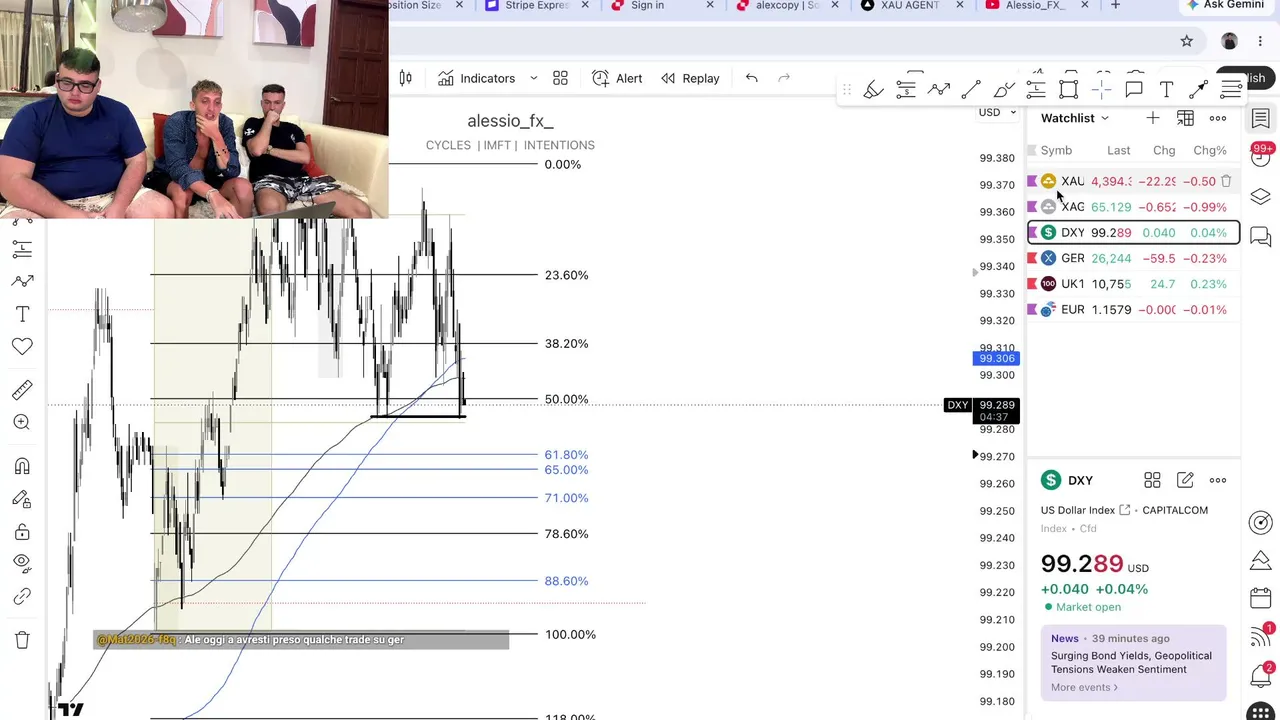The image size is (1280, 720).
Task: Expand the favorite indicators dropdown arrow
Action: tap(533, 78)
